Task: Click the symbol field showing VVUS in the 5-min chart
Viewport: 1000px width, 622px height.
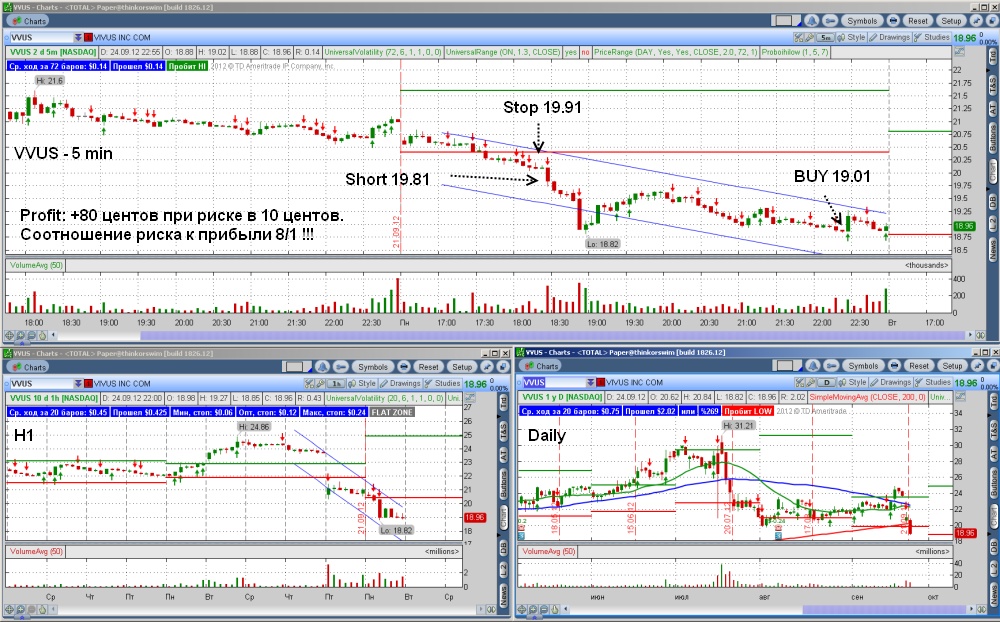Action: click(41, 38)
